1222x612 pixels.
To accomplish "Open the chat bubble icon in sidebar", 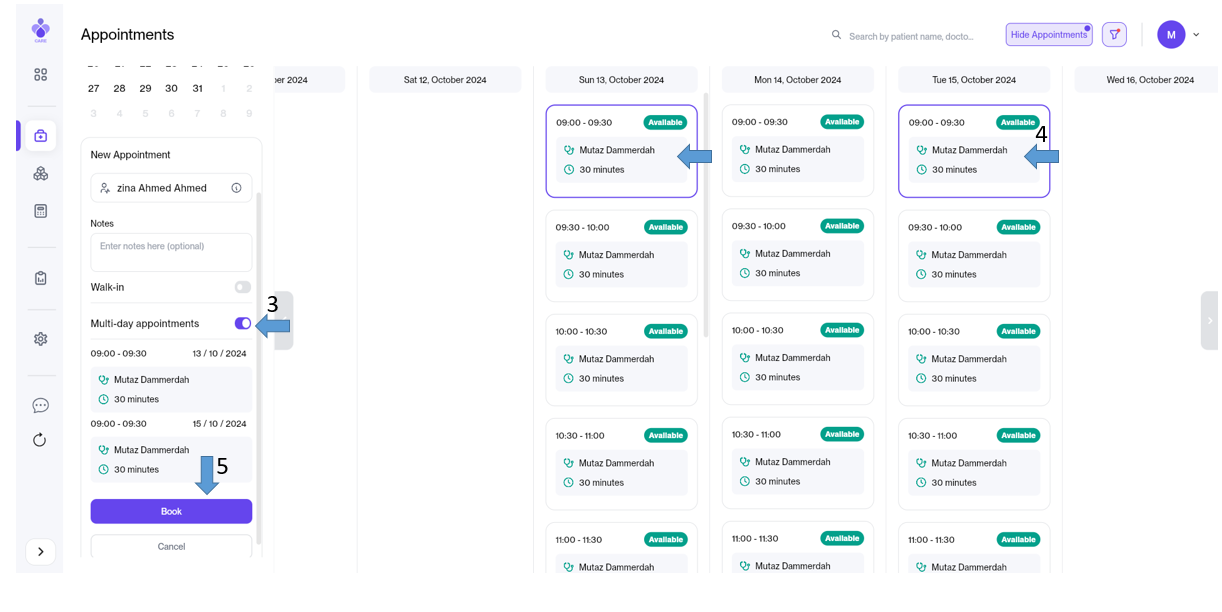I will point(40,405).
